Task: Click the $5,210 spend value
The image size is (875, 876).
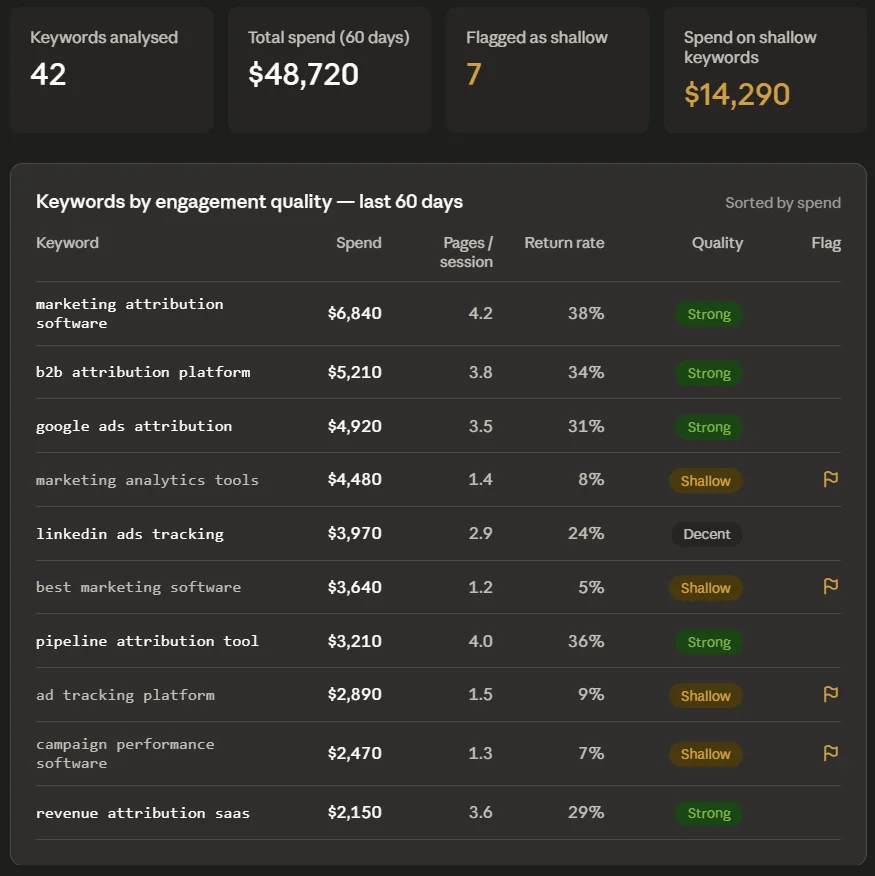Action: [354, 372]
